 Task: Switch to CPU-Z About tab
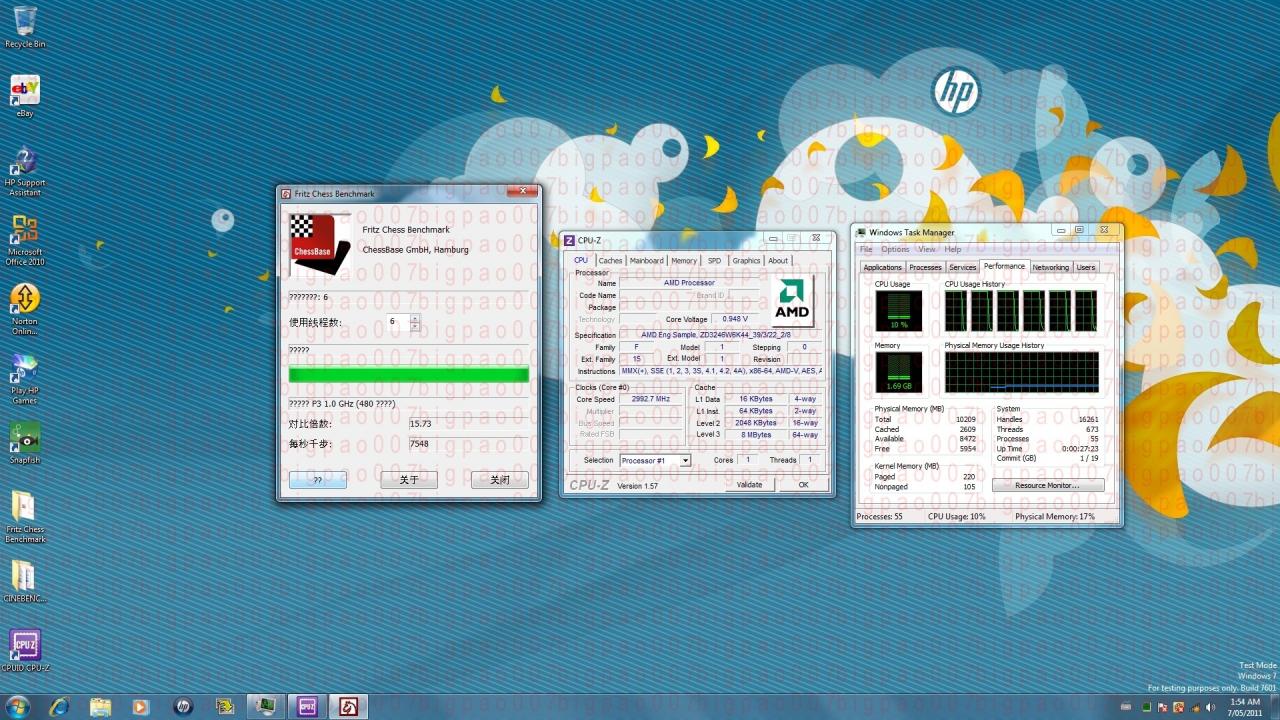pyautogui.click(x=778, y=260)
